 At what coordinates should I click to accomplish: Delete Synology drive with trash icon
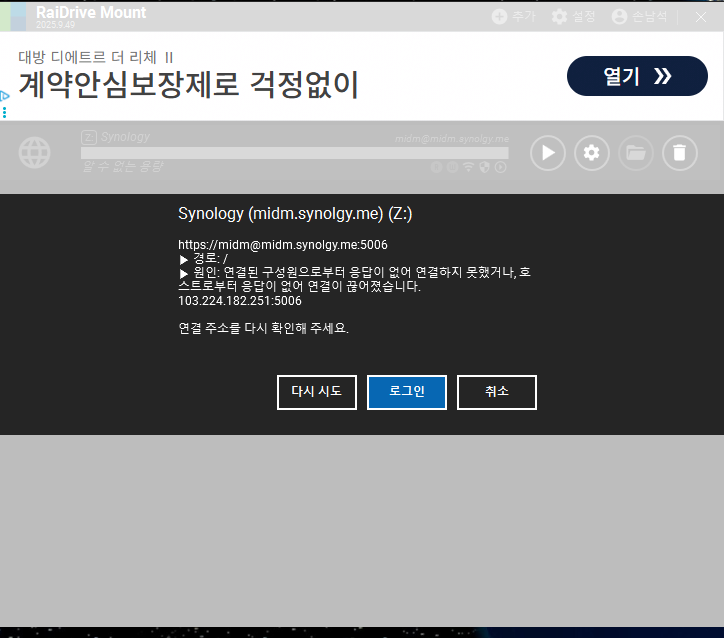(679, 153)
